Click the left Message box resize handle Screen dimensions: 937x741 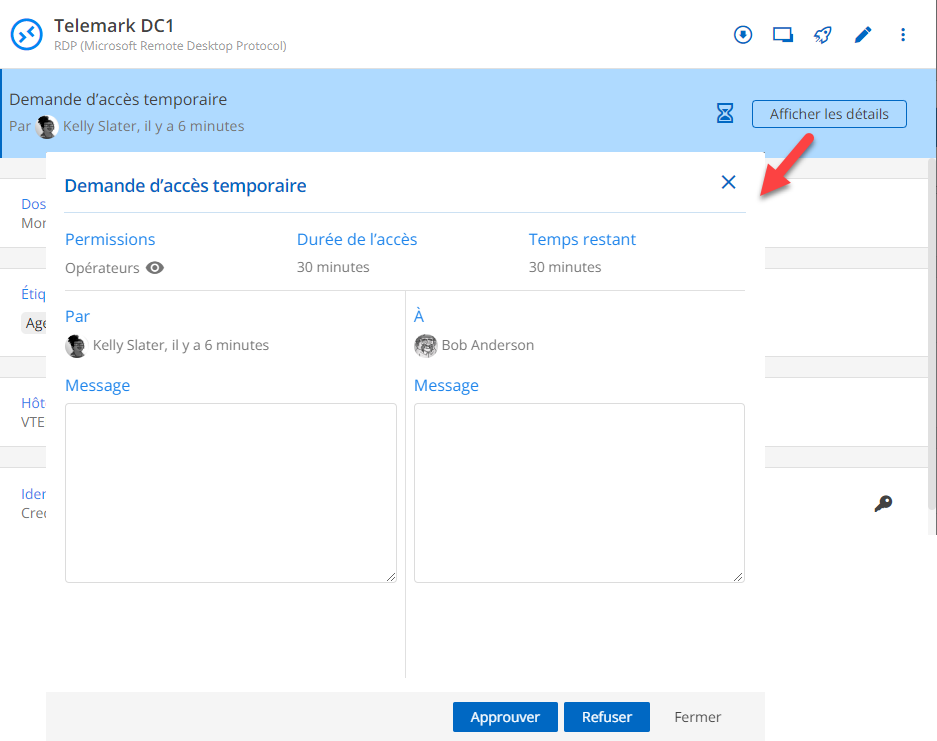(x=391, y=577)
